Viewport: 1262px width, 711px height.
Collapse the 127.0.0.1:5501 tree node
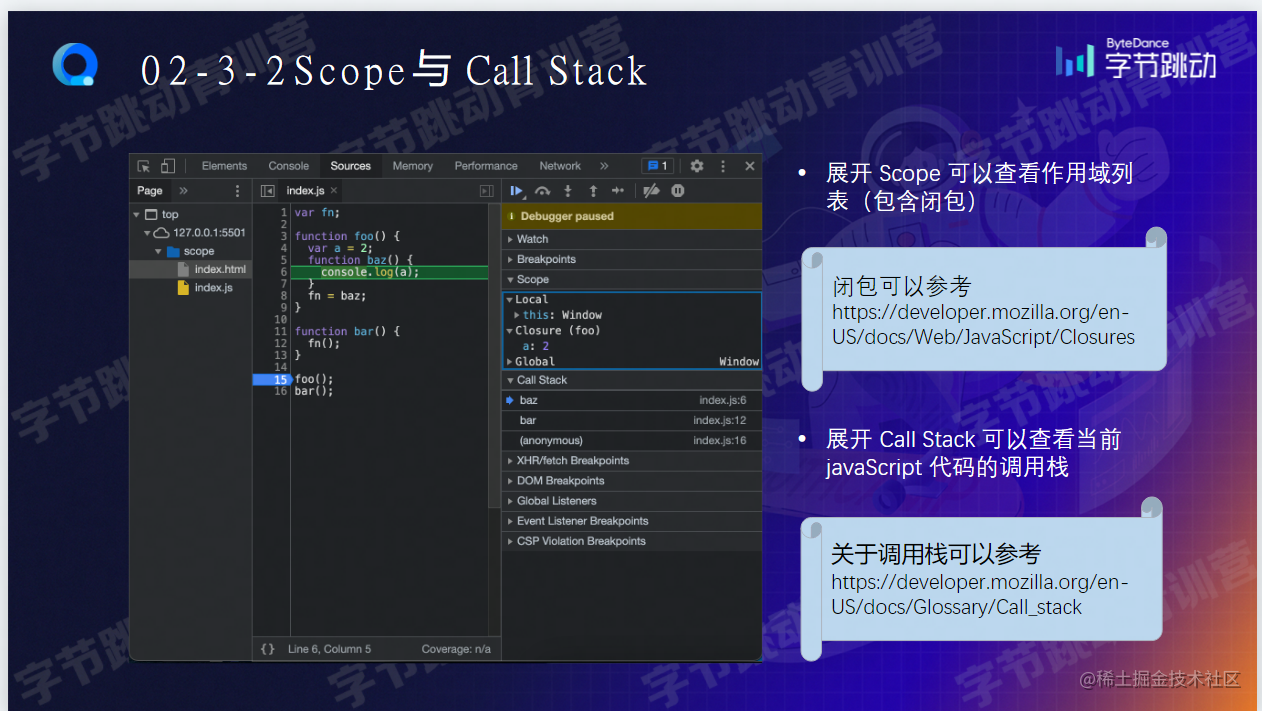pos(145,233)
